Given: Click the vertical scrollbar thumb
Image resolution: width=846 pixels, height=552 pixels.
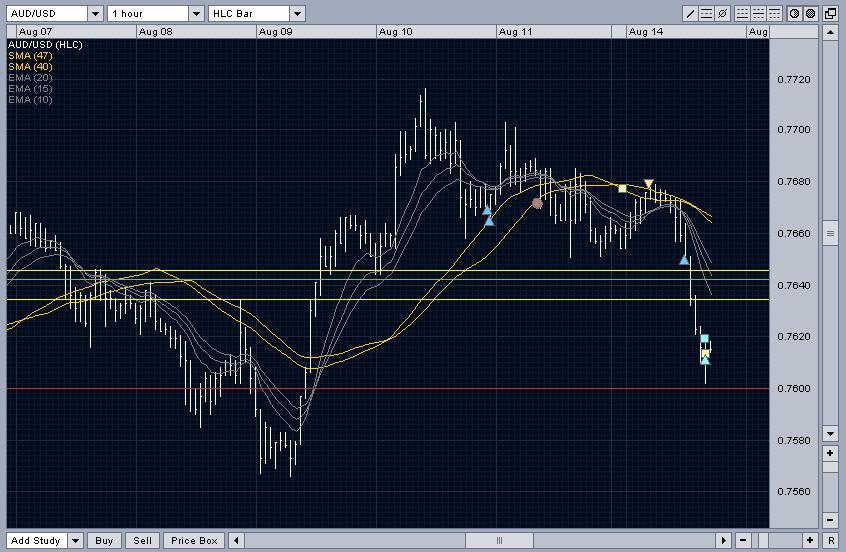Looking at the screenshot, I should 830,233.
